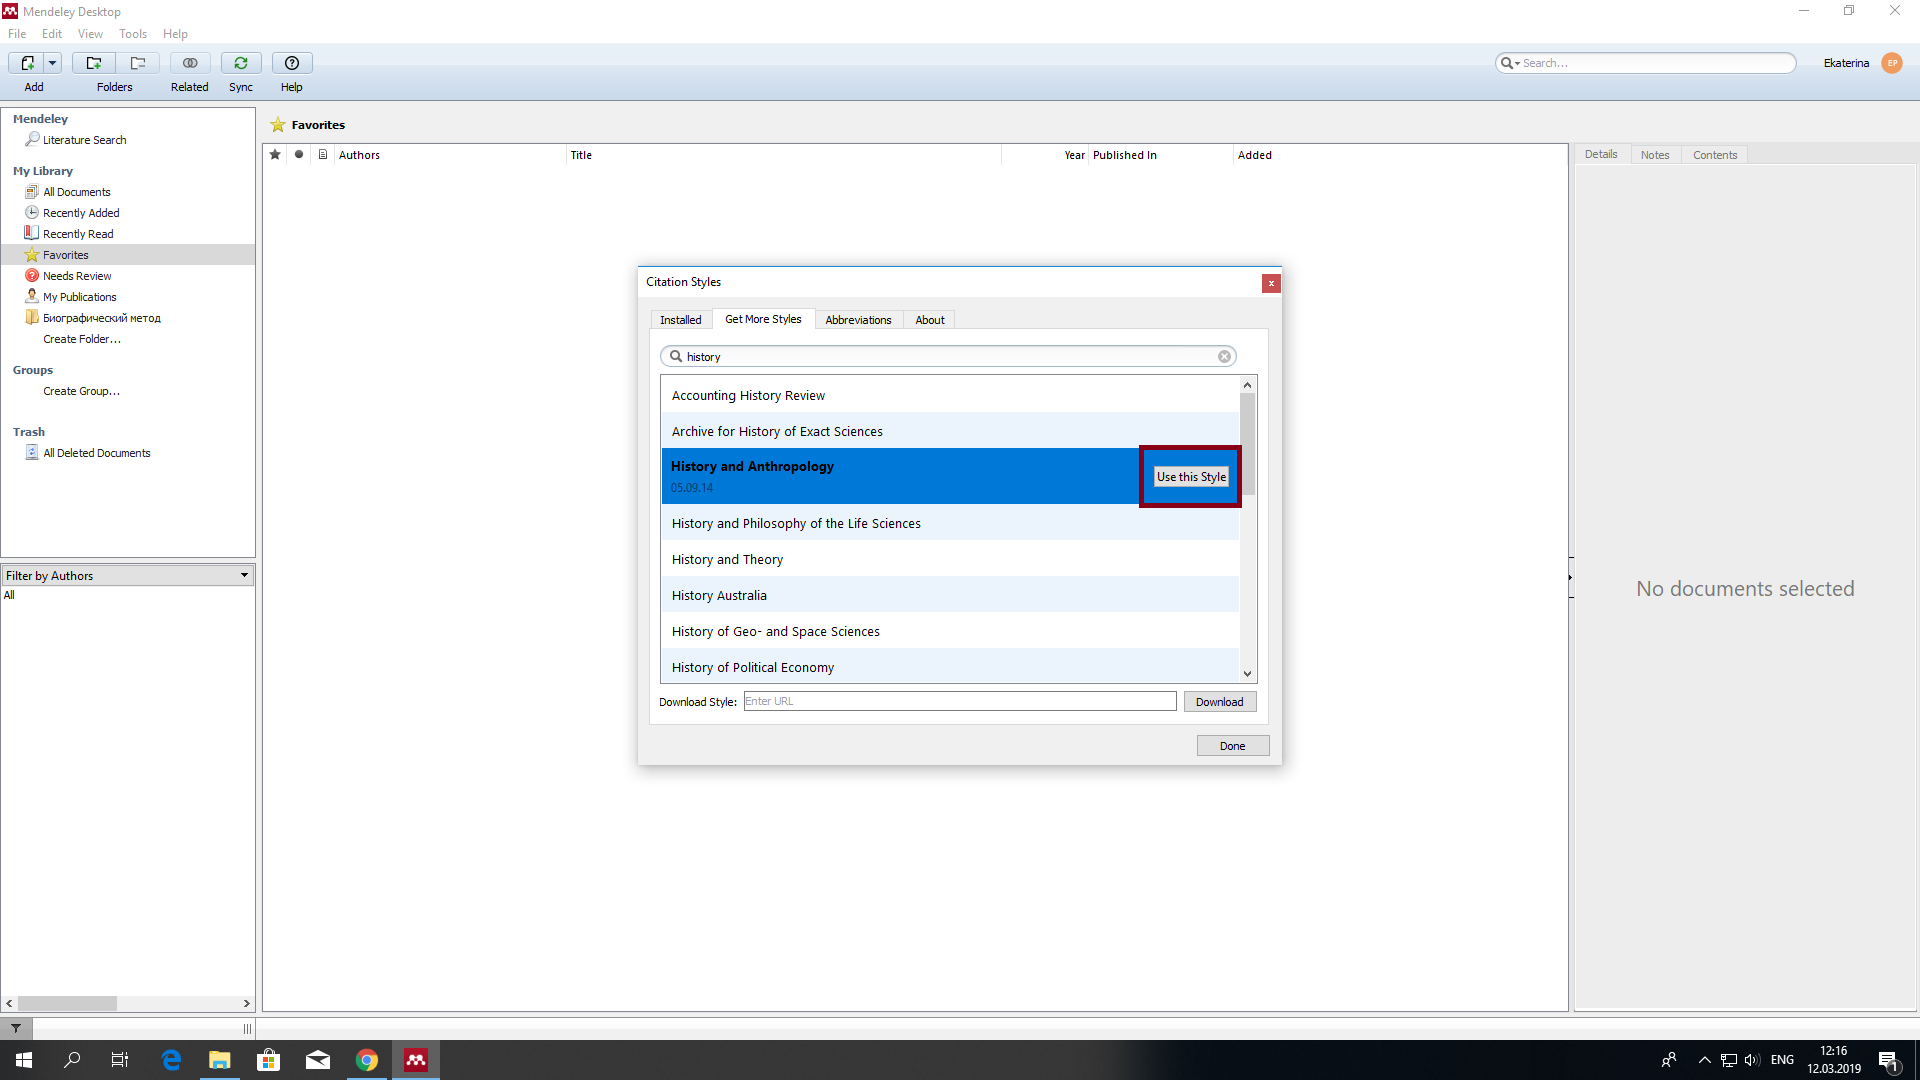Sort by Added column header
Screen dimensions: 1920x1080
pyautogui.click(x=1400, y=155)
